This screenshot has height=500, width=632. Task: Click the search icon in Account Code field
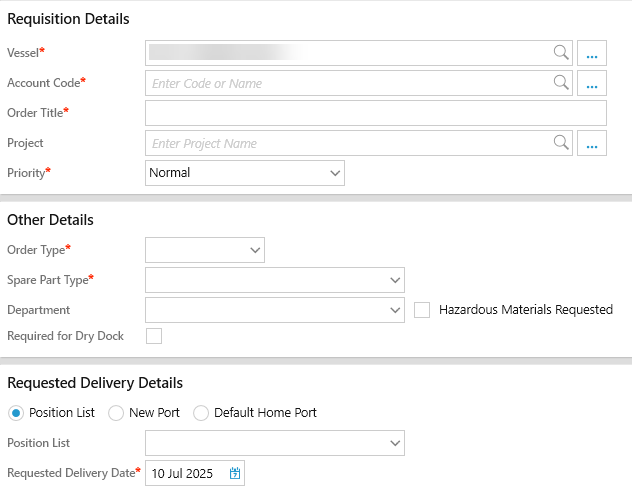click(x=562, y=83)
